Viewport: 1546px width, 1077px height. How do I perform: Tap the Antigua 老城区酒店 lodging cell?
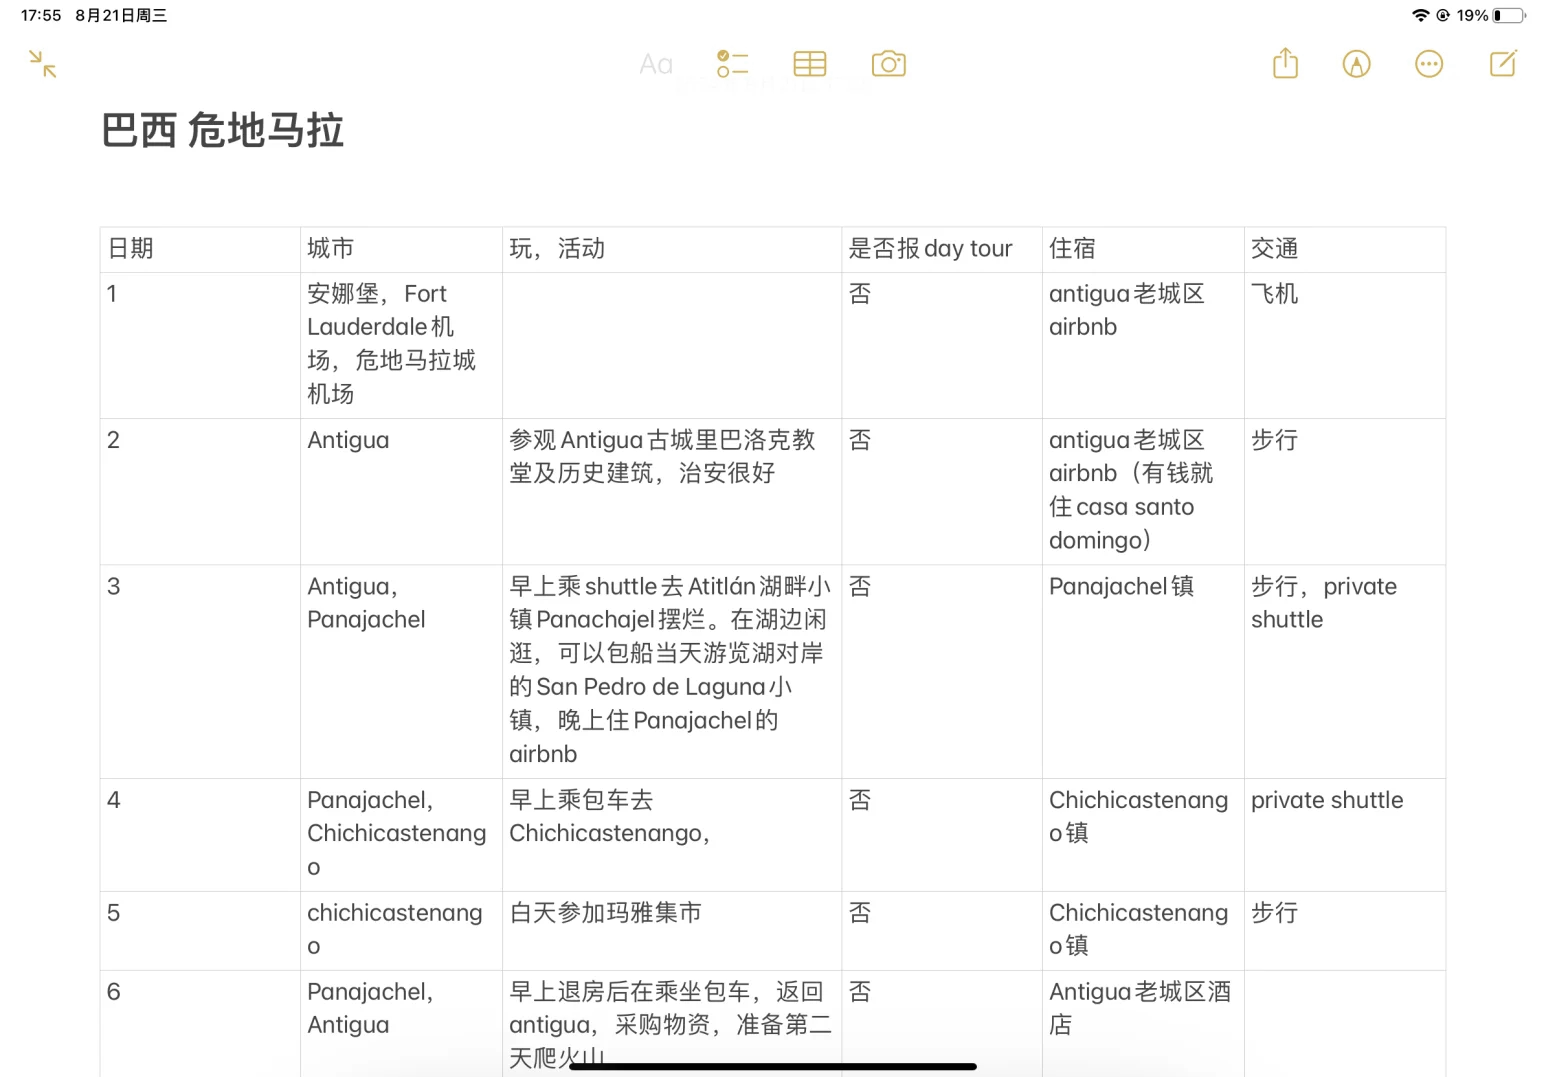[x=1143, y=1023]
